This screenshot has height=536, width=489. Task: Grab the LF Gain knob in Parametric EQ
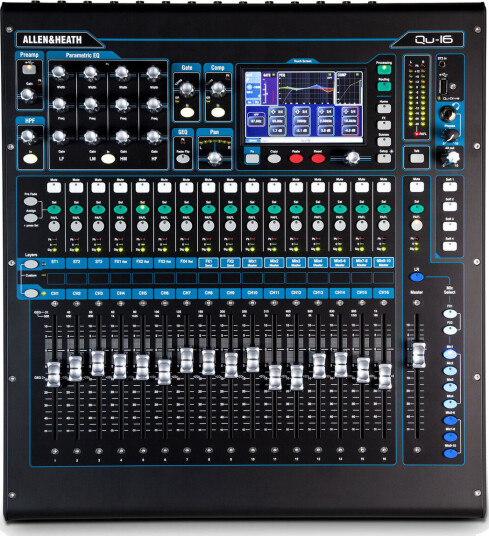pyautogui.click(x=59, y=137)
